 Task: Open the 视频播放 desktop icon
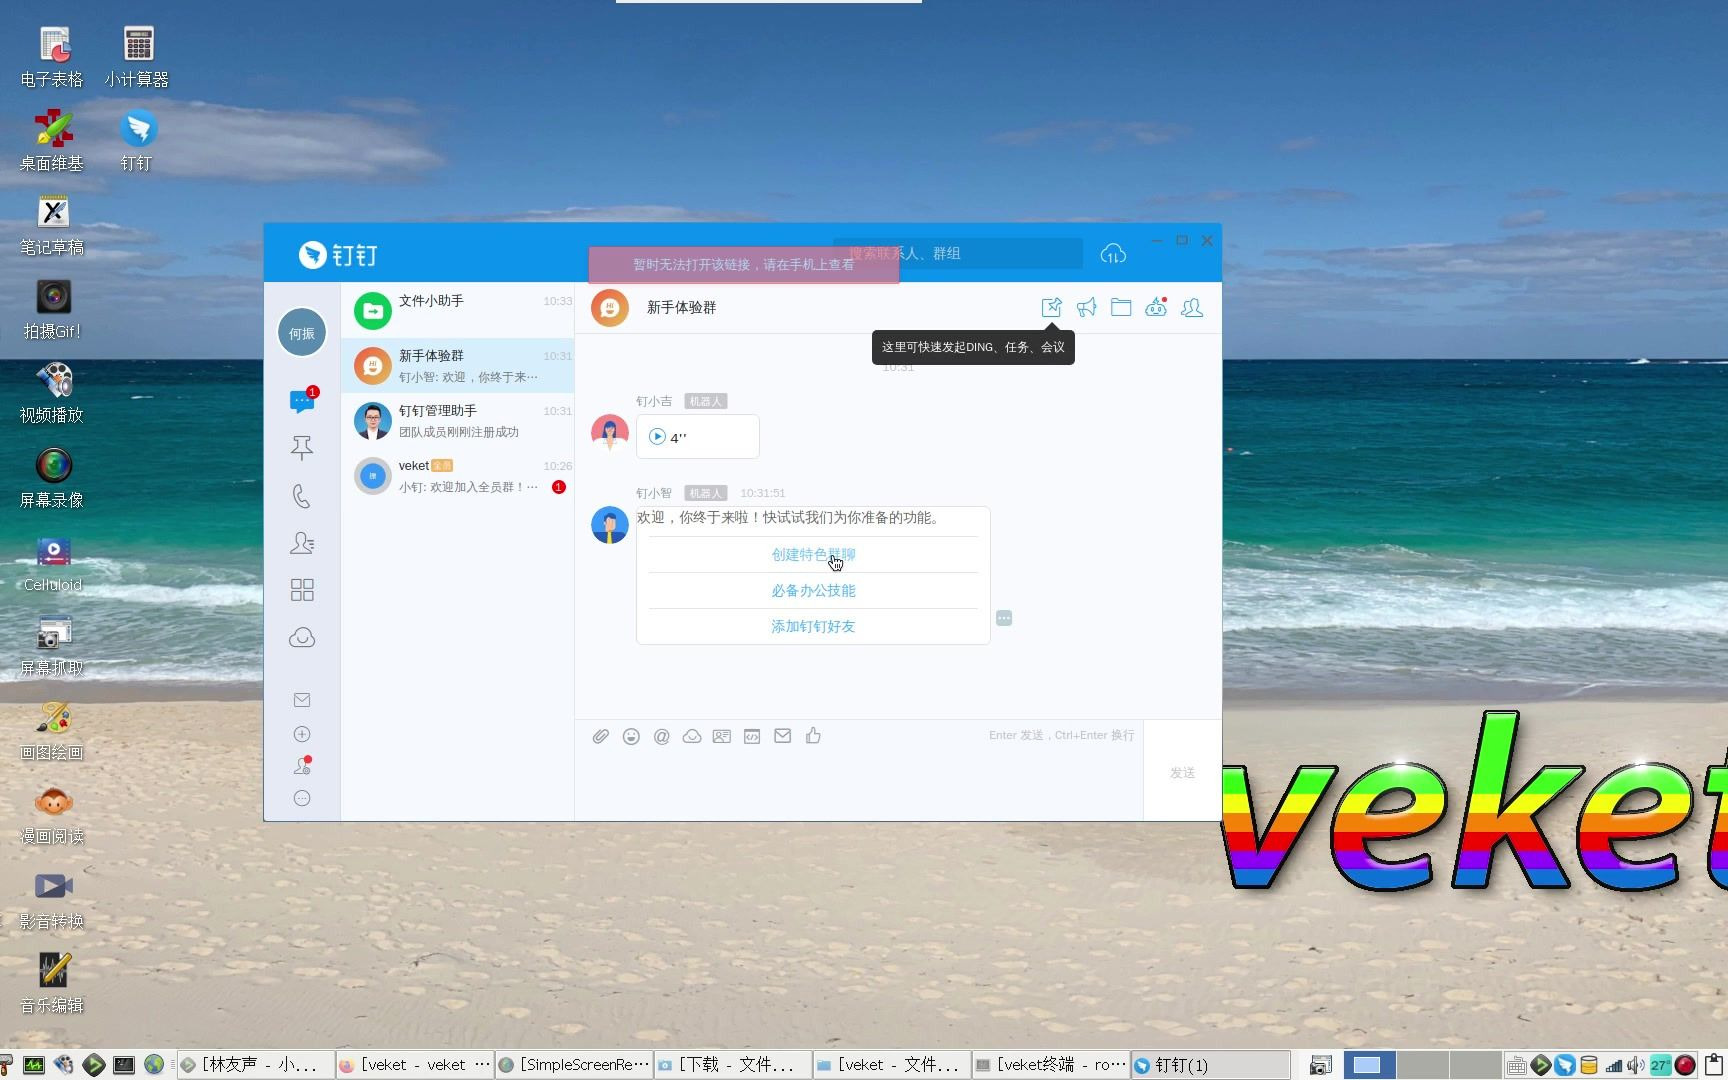pyautogui.click(x=53, y=393)
